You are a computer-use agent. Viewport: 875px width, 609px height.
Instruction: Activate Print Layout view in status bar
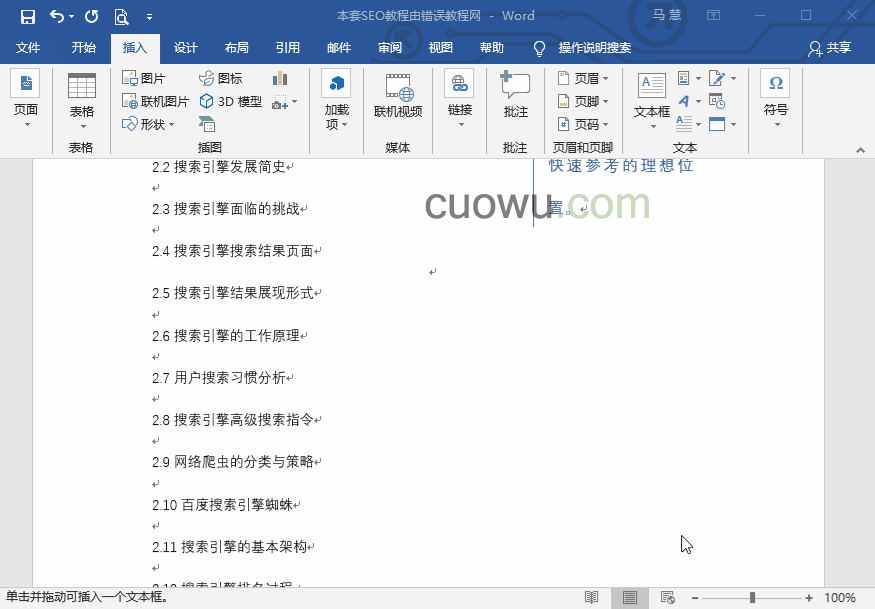629,597
